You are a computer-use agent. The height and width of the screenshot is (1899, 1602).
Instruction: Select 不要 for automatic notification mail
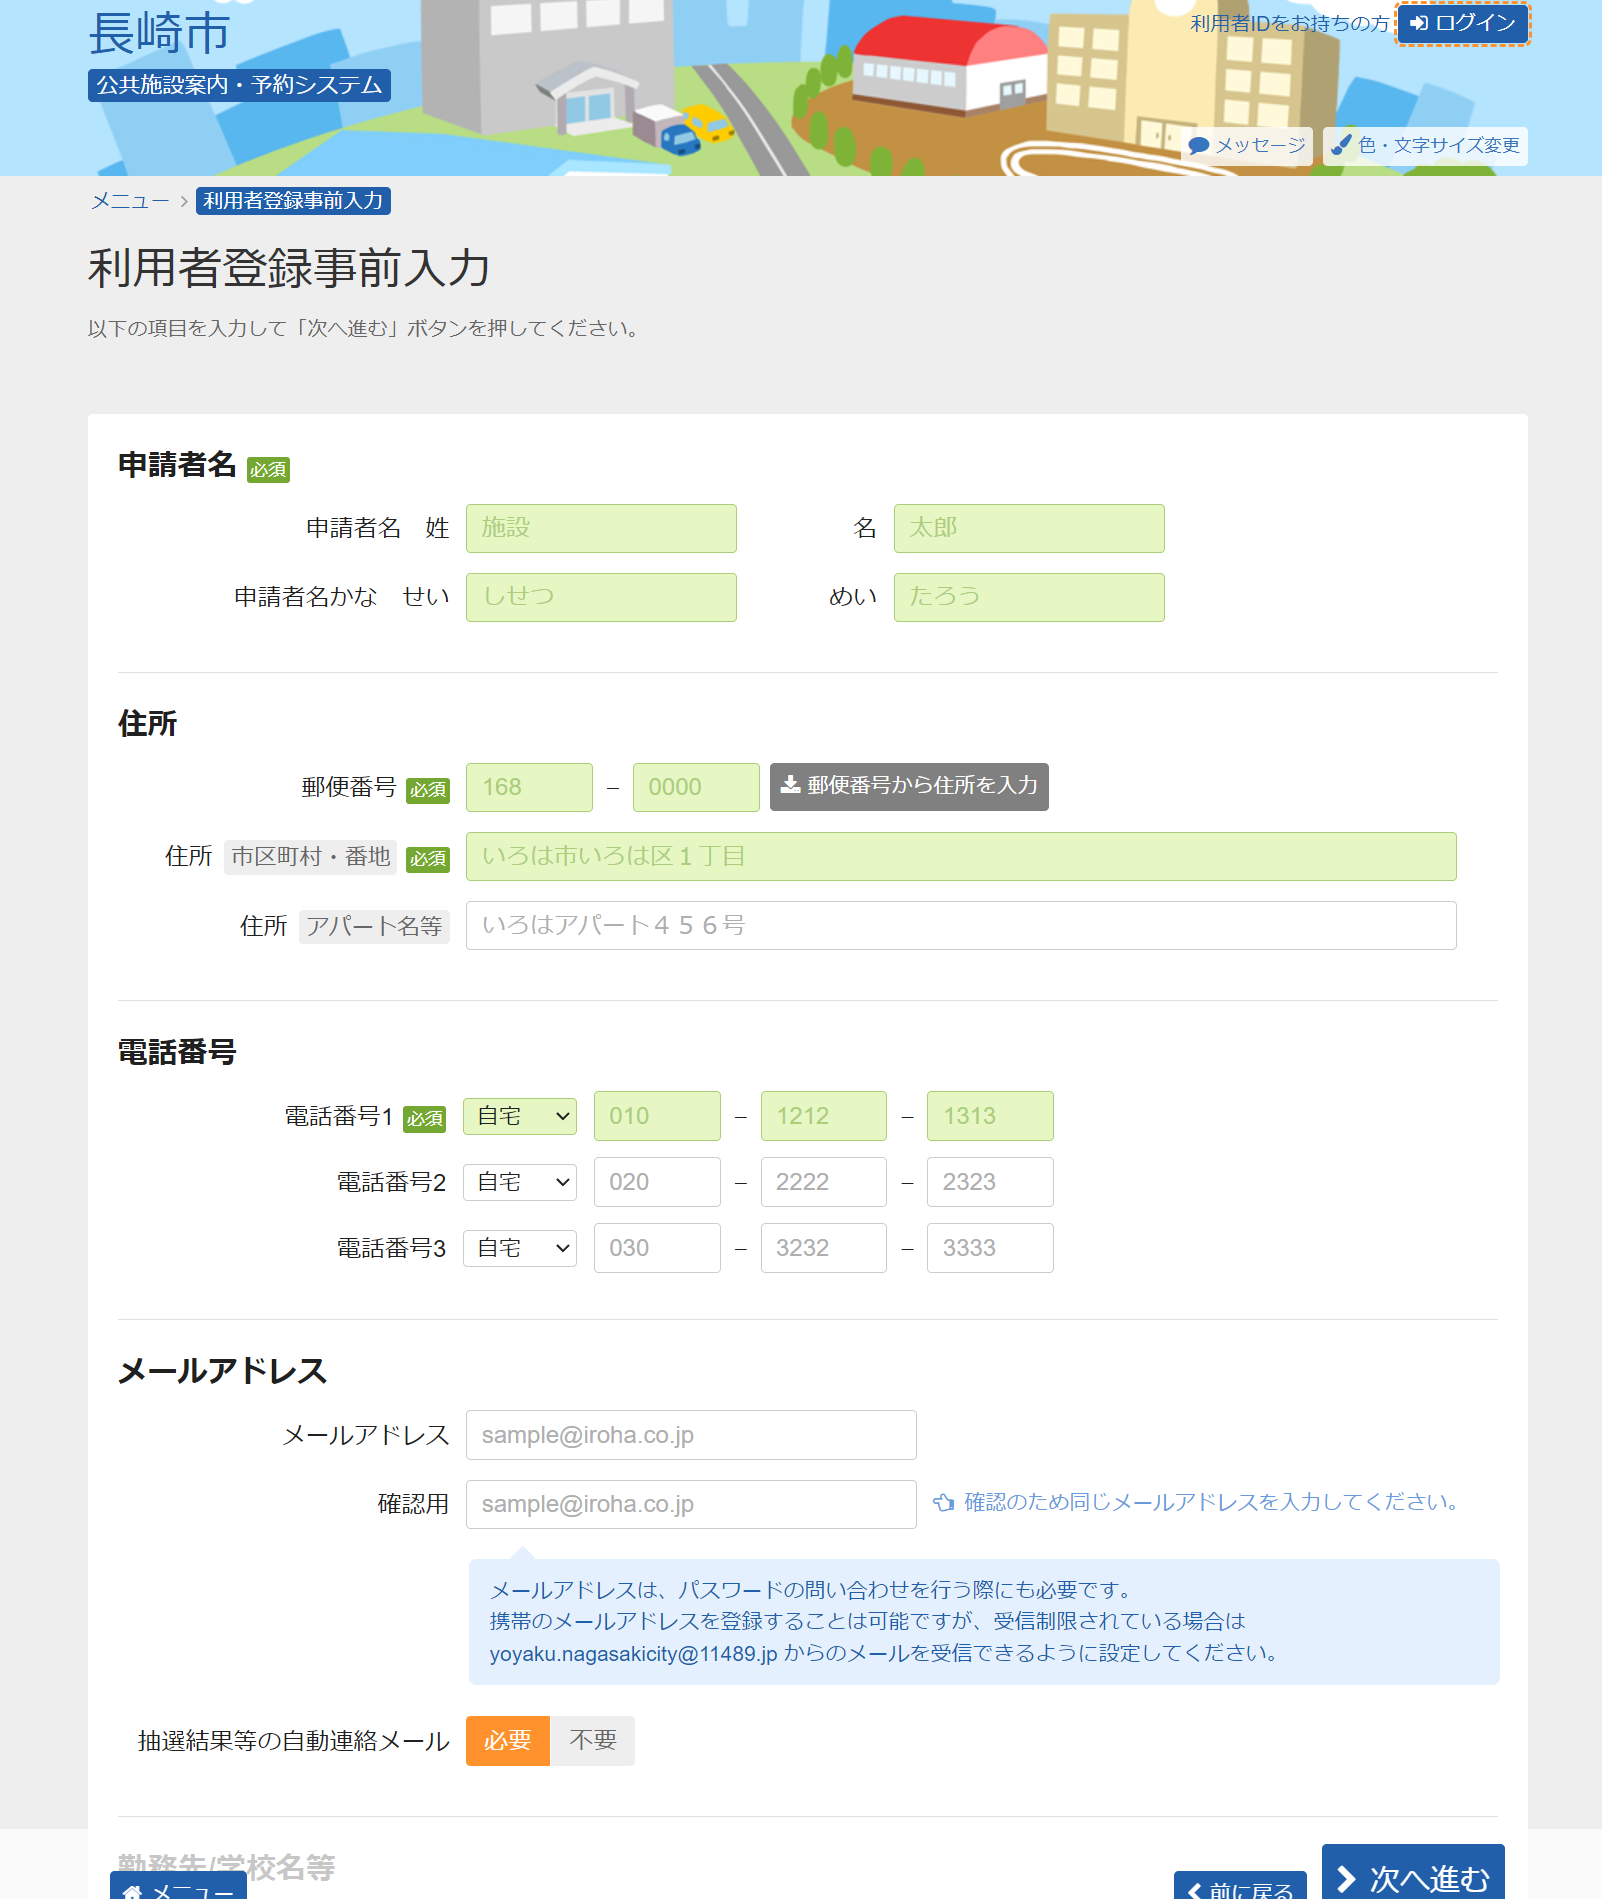tap(592, 1741)
